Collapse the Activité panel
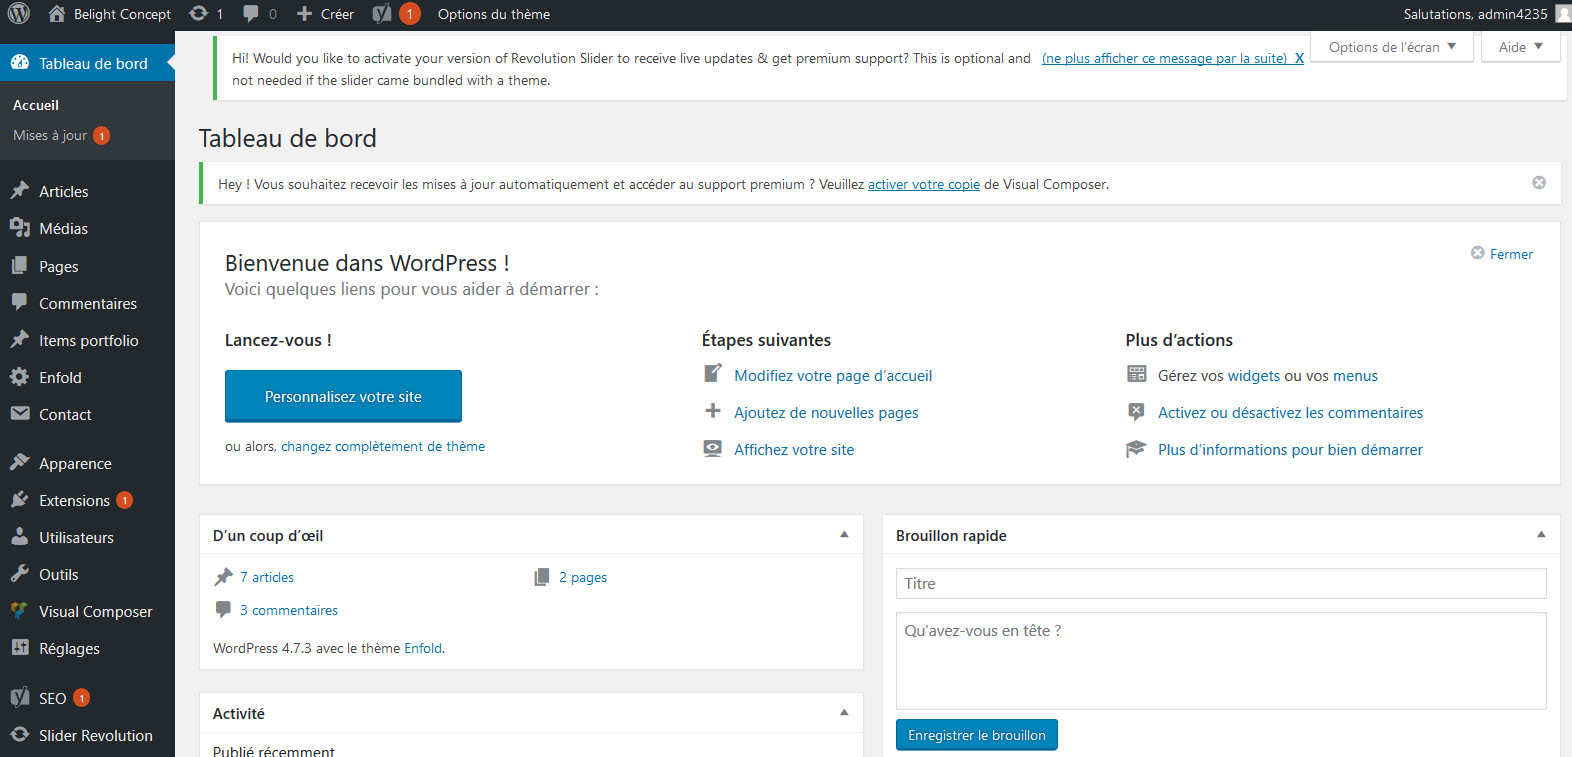Viewport: 1572px width, 757px height. pos(844,713)
